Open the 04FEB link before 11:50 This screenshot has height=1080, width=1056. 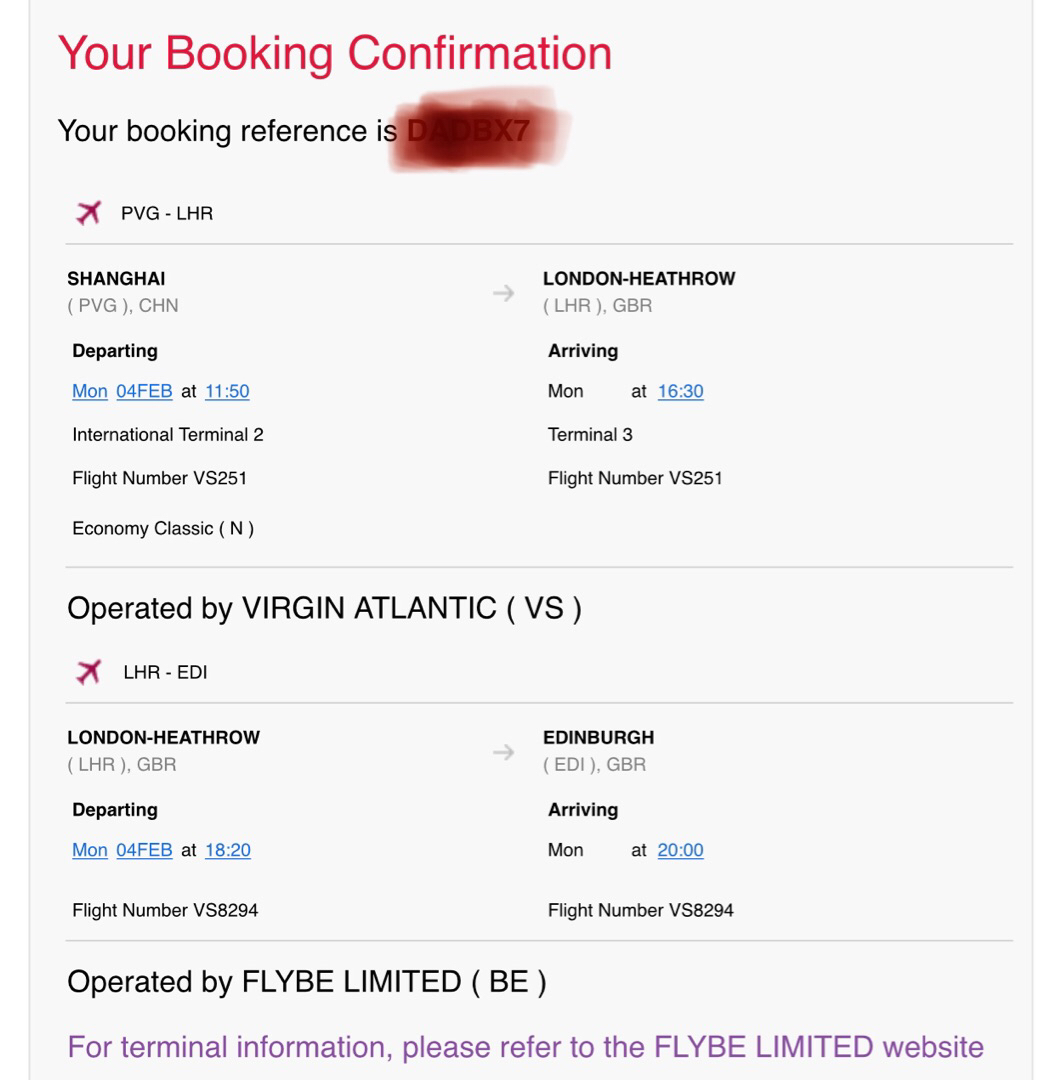pyautogui.click(x=144, y=391)
